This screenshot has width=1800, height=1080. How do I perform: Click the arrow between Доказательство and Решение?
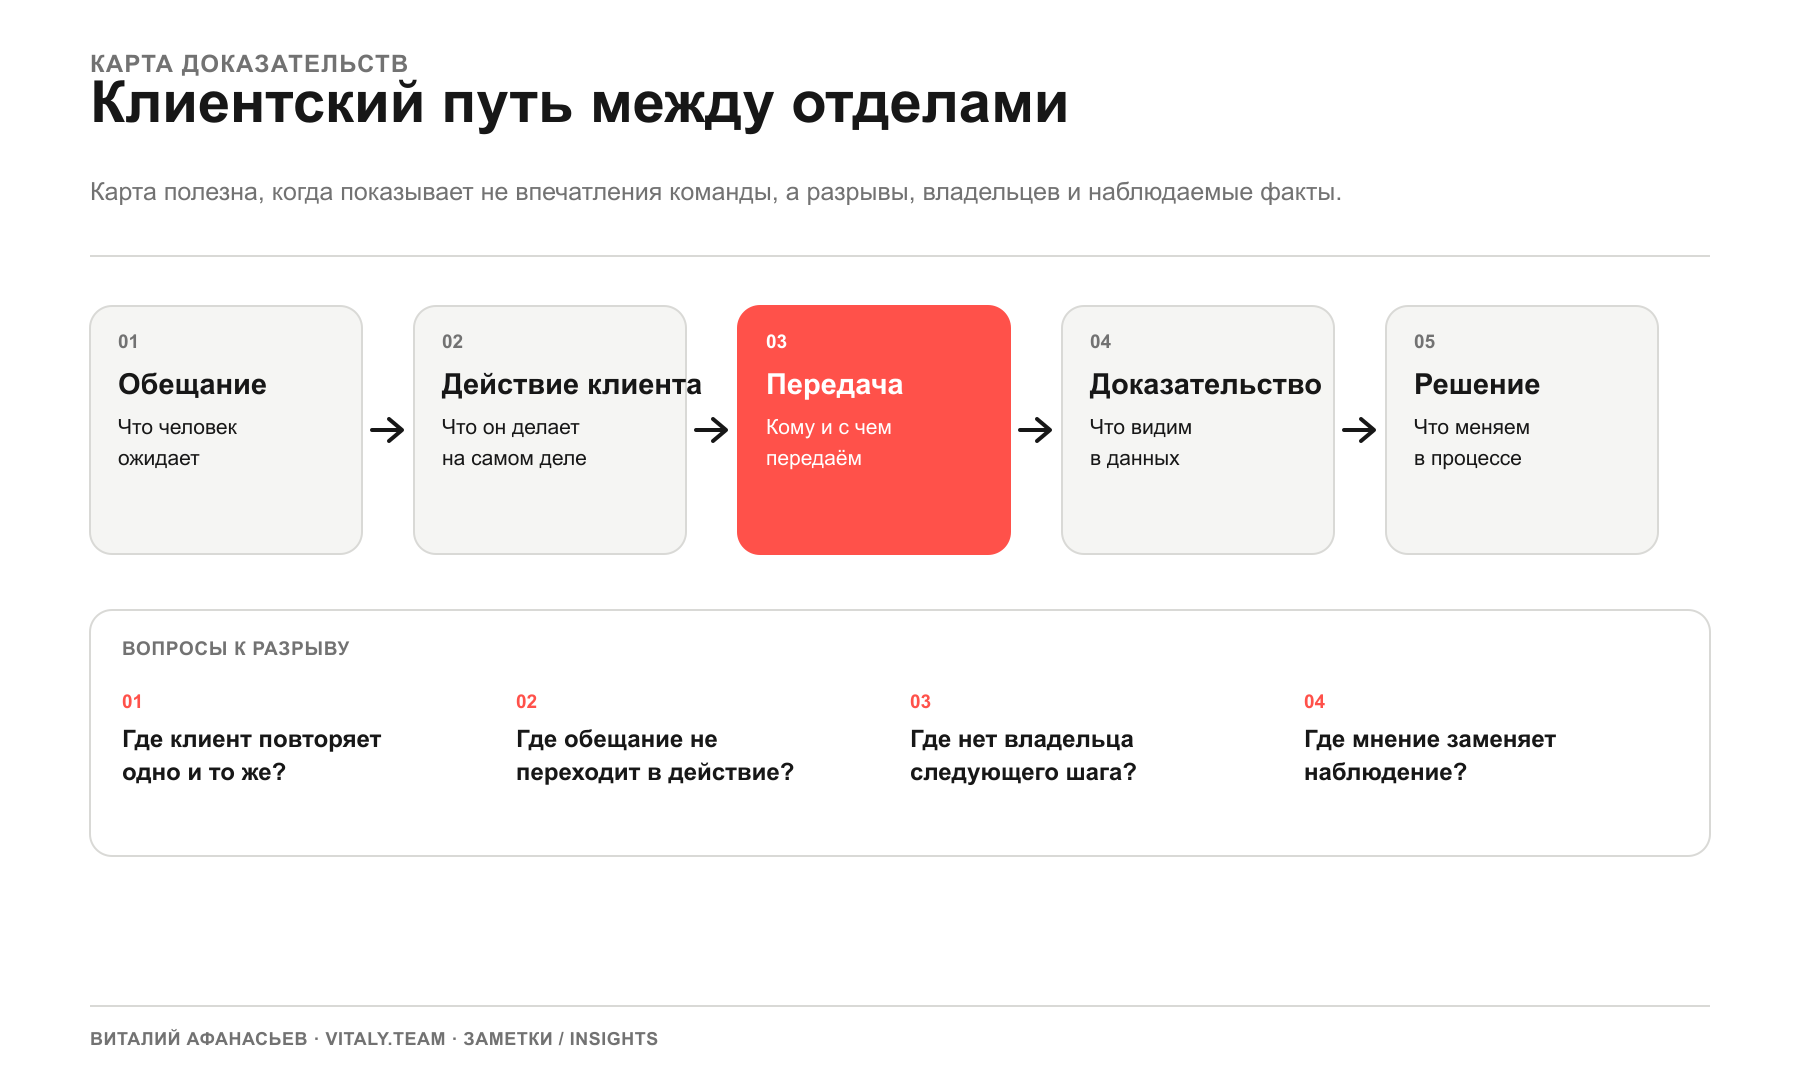[1359, 430]
